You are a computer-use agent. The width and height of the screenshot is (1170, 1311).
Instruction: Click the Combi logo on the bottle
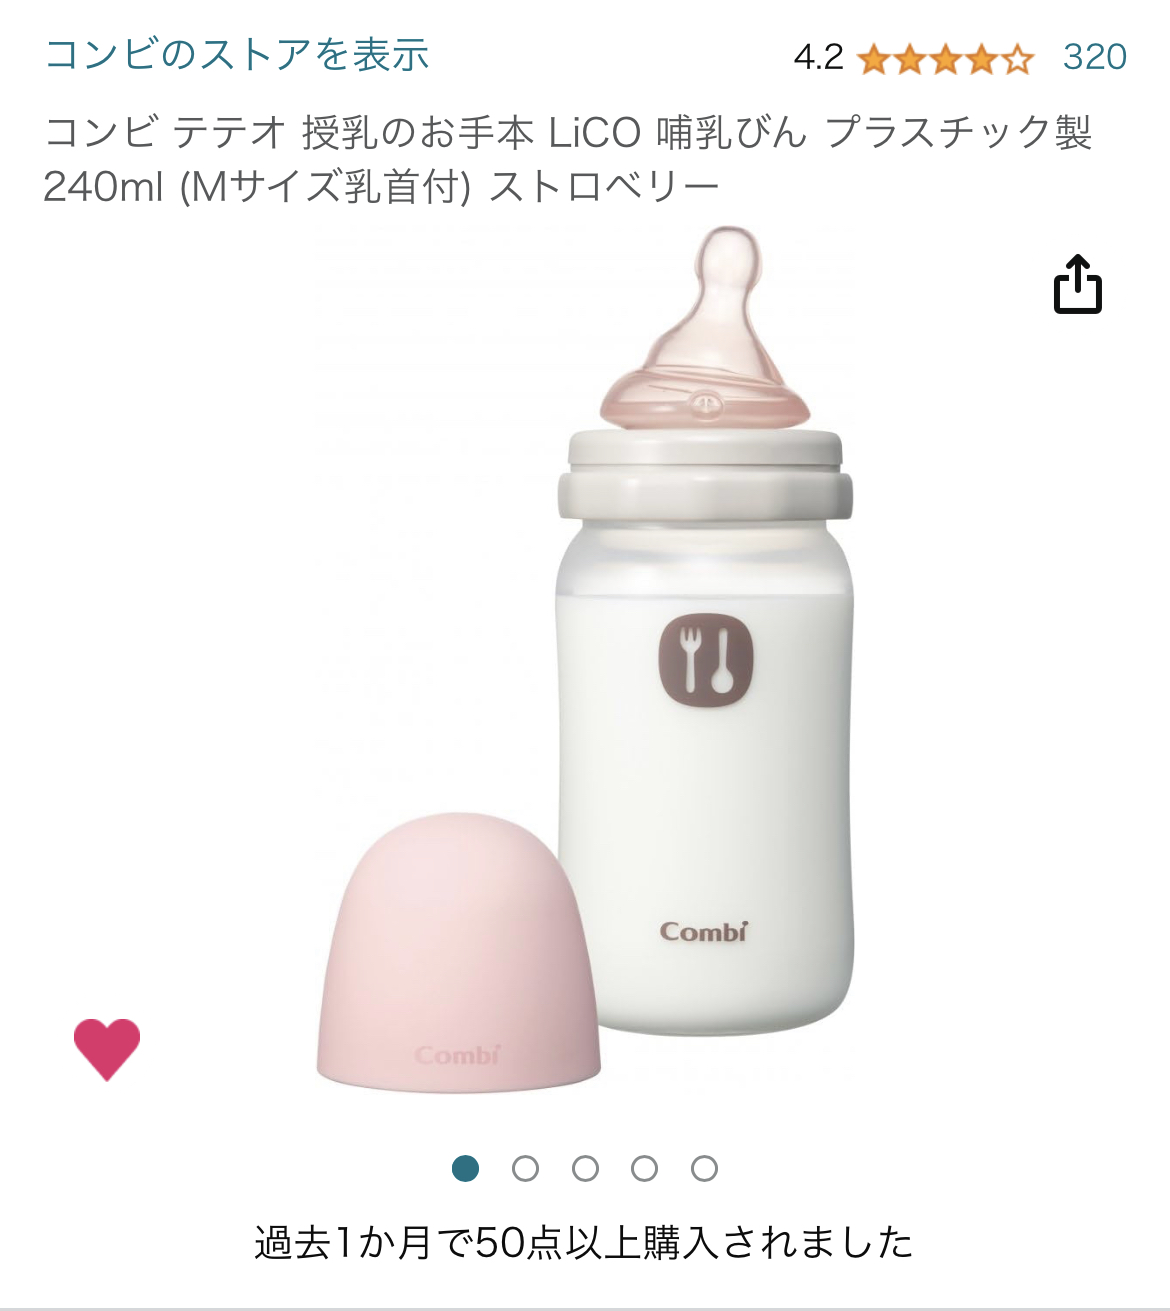coord(704,932)
